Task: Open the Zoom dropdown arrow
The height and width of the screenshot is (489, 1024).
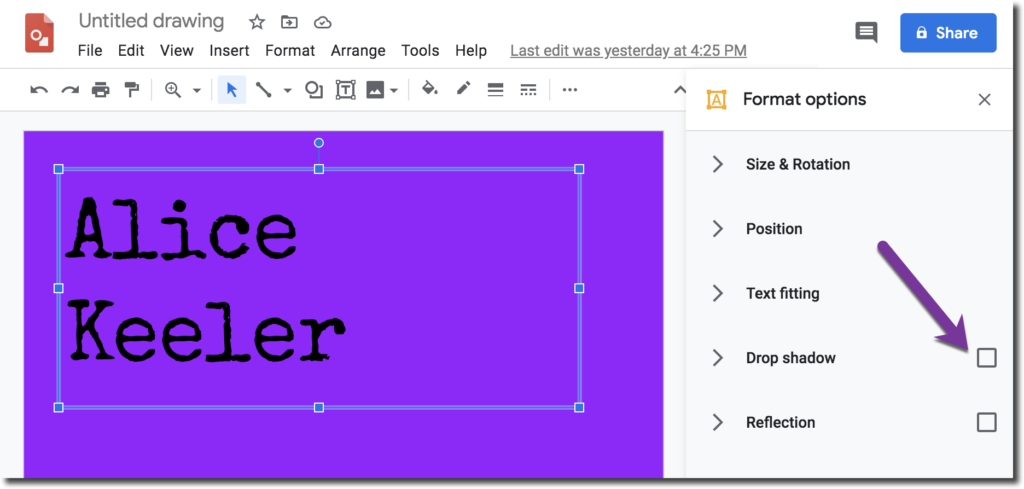Action: coord(197,91)
